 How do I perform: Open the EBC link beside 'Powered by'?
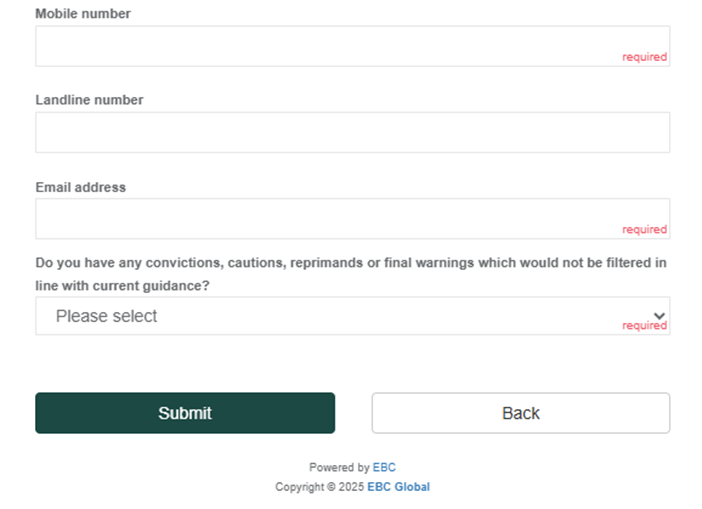click(x=384, y=467)
